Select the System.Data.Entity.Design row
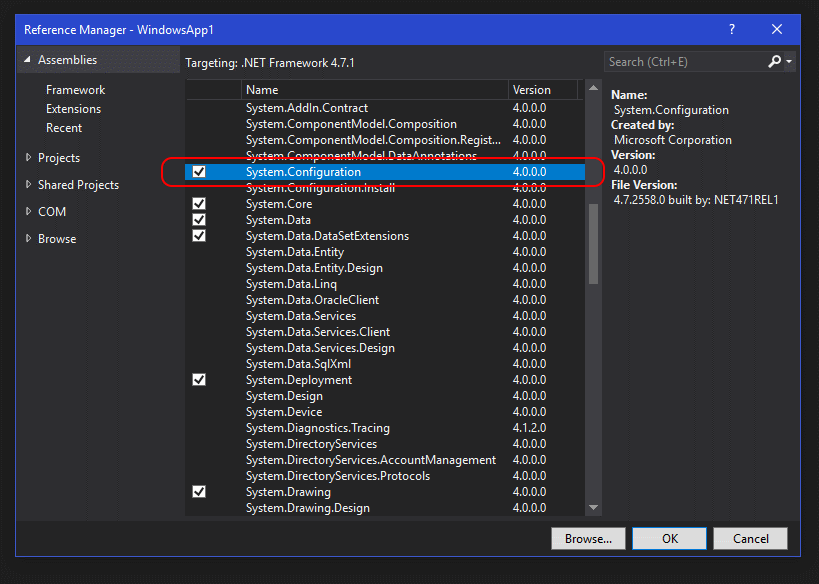The image size is (819, 584). [385, 268]
